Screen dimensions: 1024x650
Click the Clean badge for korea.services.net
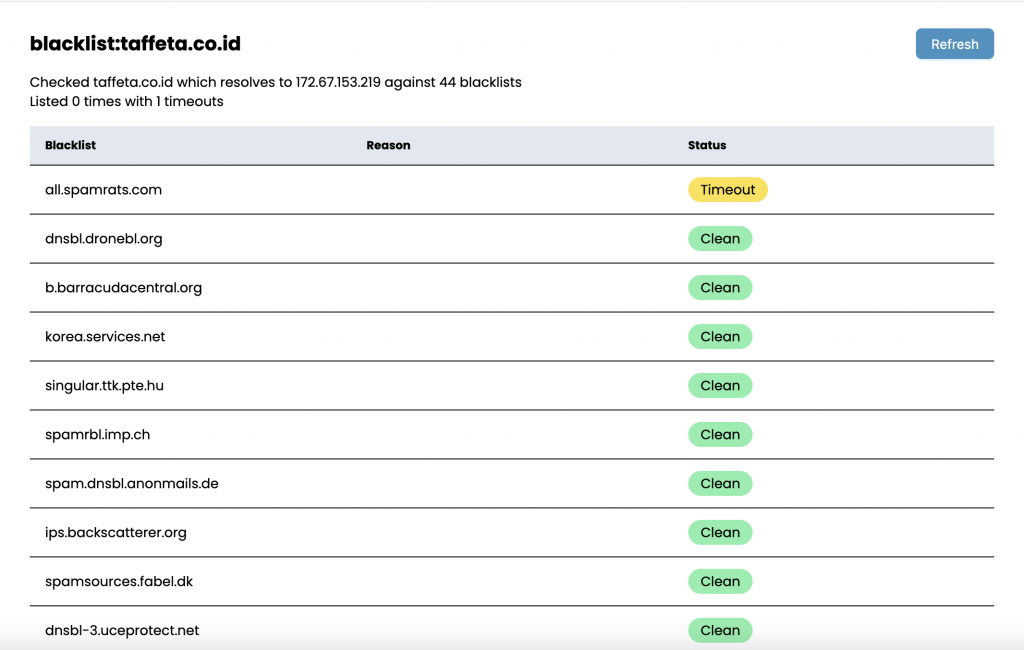720,336
